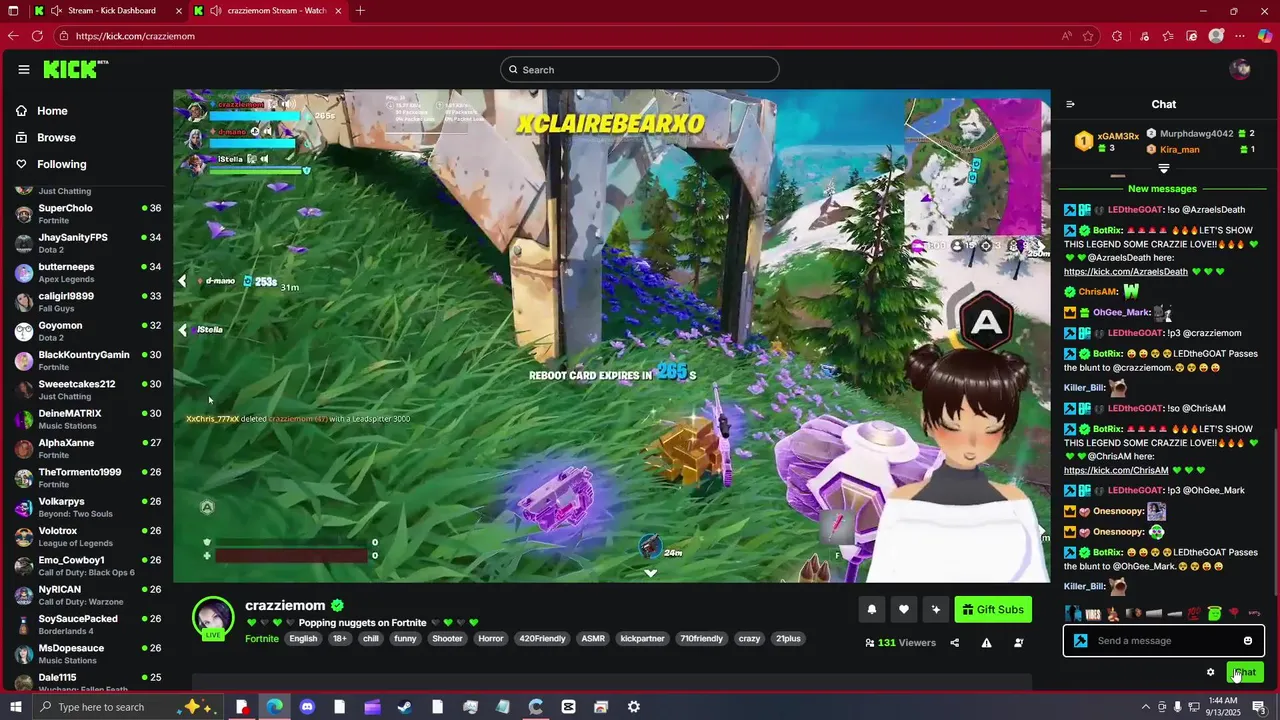Click Kira_man in gift leaderboard
Viewport: 1280px width, 720px height.
coord(1180,150)
